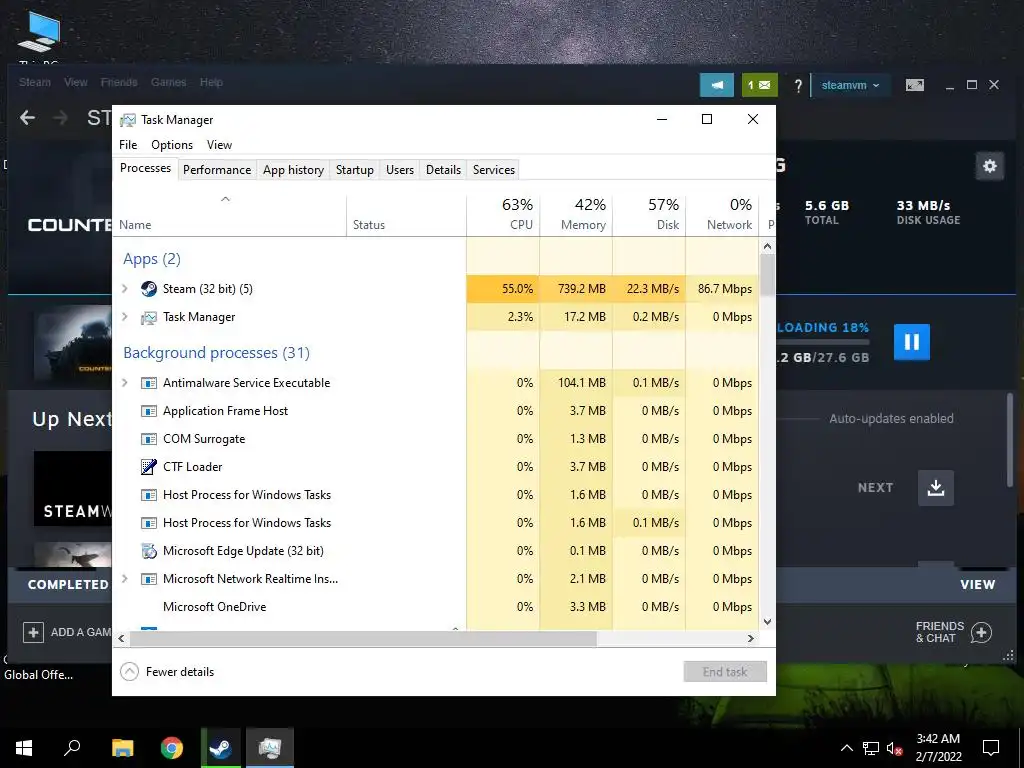Sort processes by CPU column

[x=504, y=215]
